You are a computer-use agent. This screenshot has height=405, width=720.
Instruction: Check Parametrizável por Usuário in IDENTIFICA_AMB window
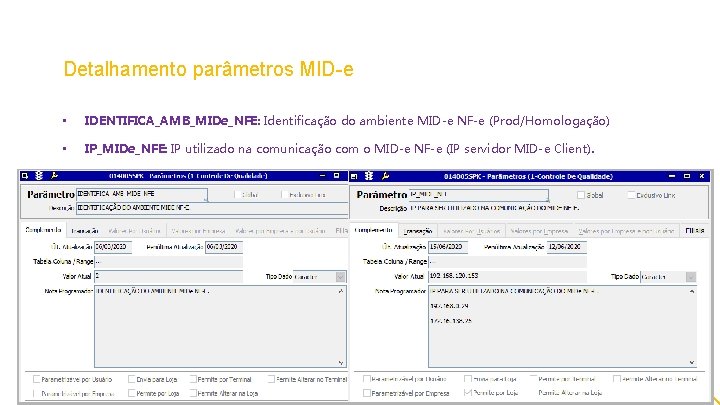click(37, 379)
